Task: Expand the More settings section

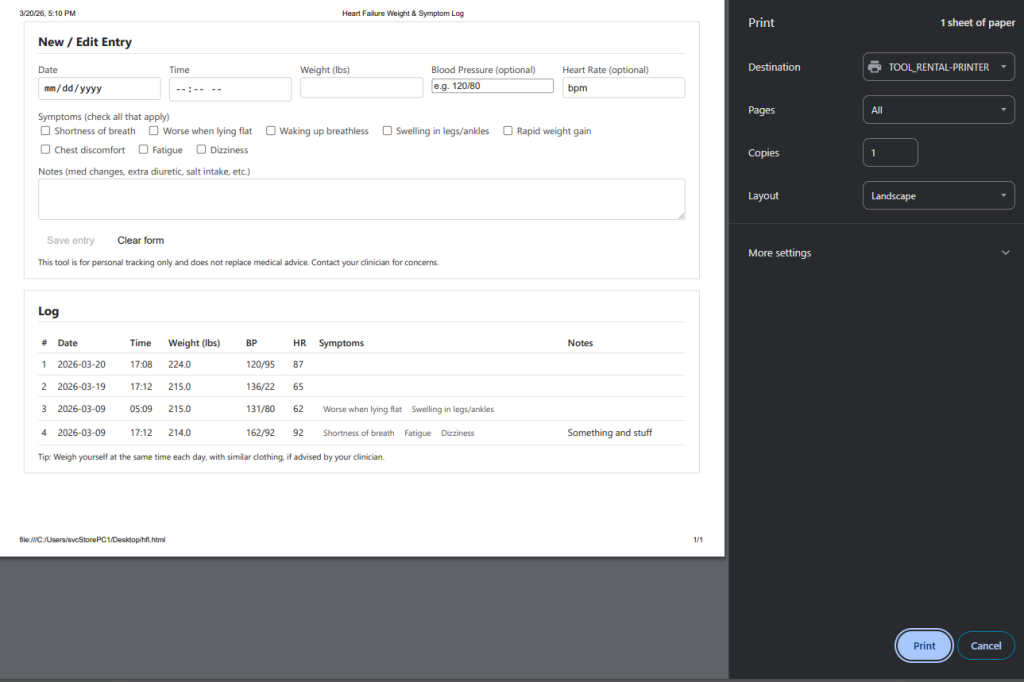Action: coord(878,253)
